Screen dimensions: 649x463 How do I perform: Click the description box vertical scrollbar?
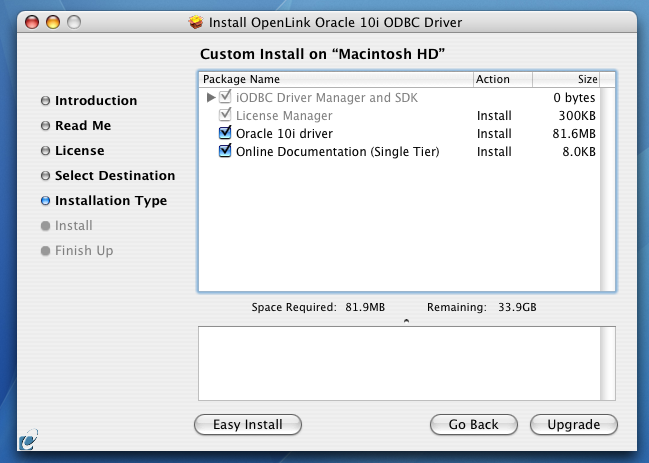tap(608, 363)
